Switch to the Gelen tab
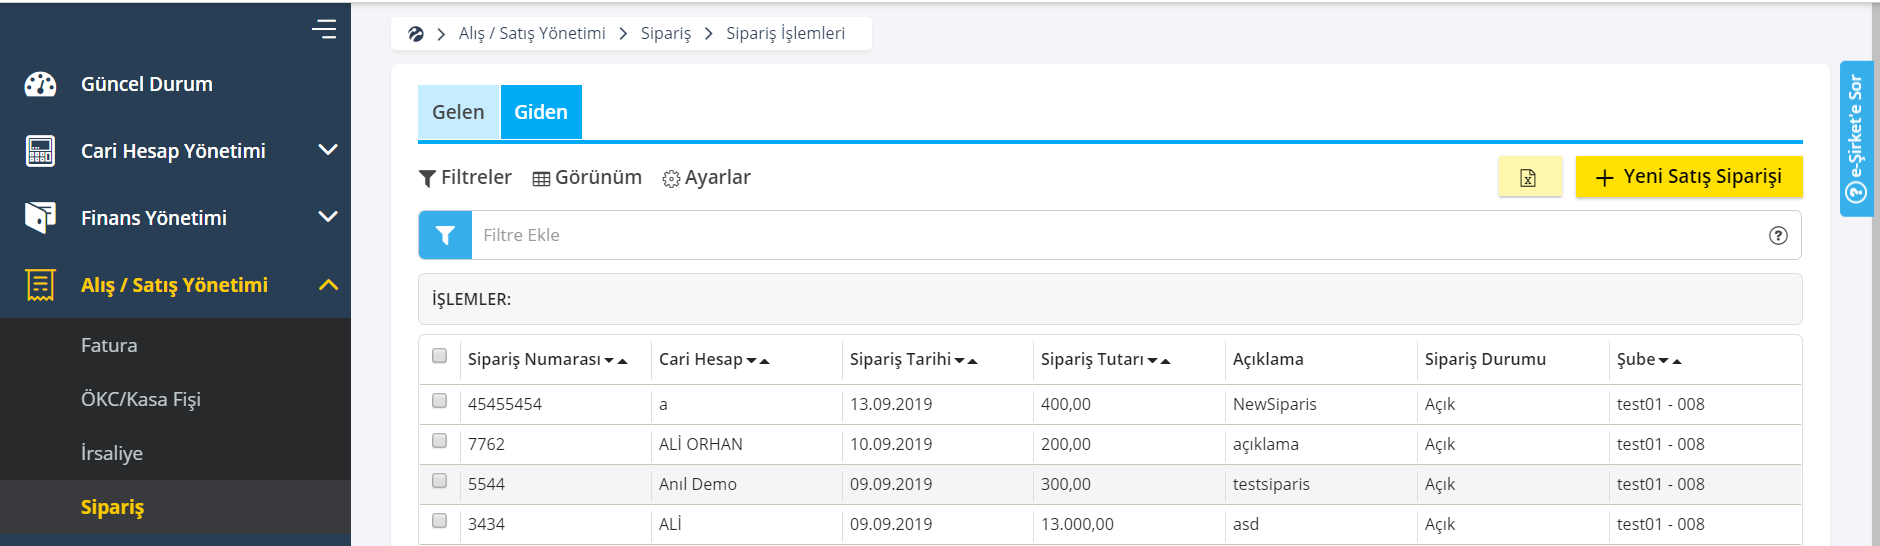Image resolution: width=1880 pixels, height=546 pixels. [458, 112]
